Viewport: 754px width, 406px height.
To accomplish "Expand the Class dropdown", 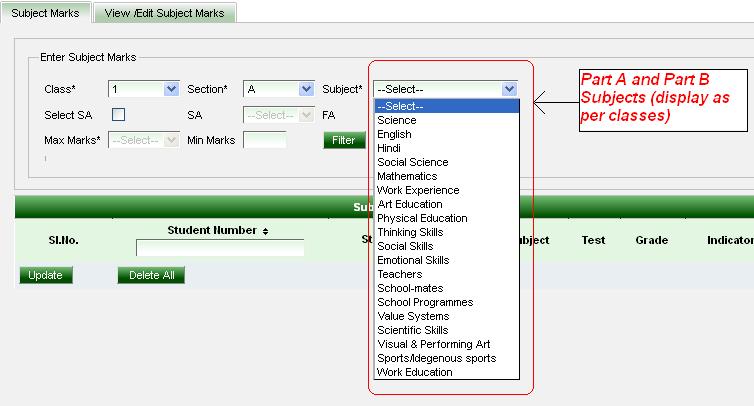I will [170, 89].
